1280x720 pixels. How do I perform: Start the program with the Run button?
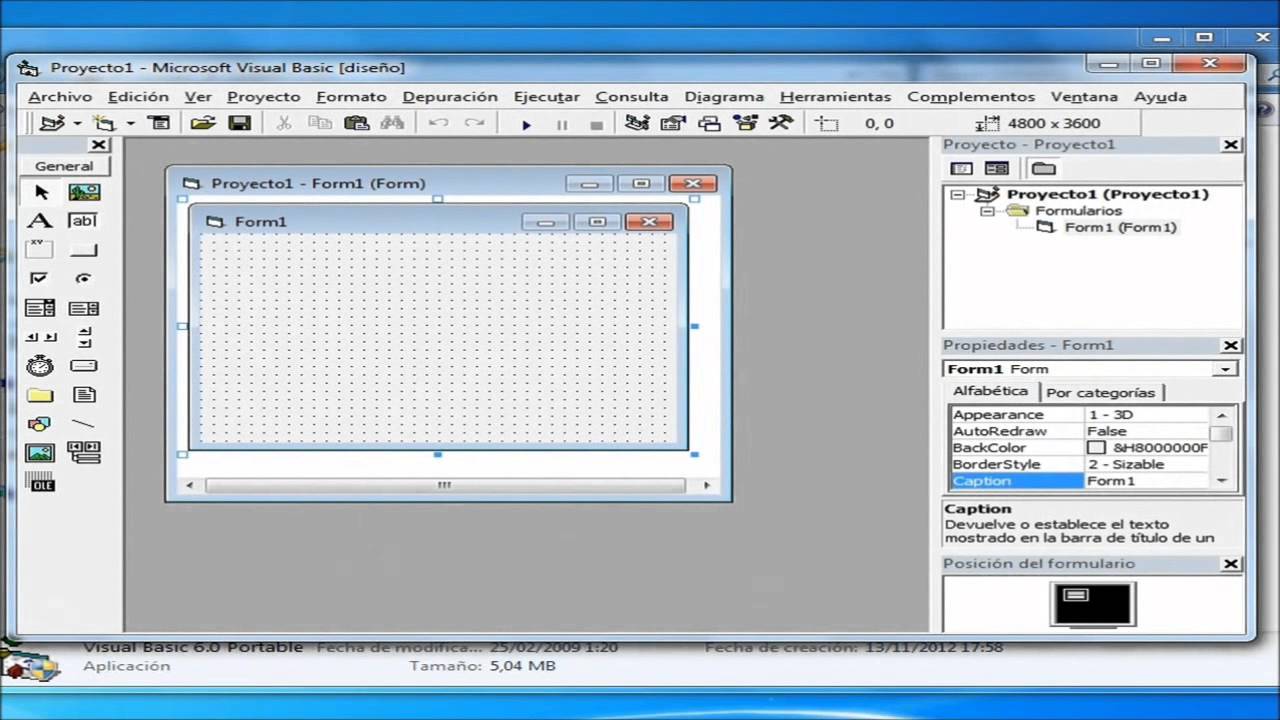coord(526,124)
